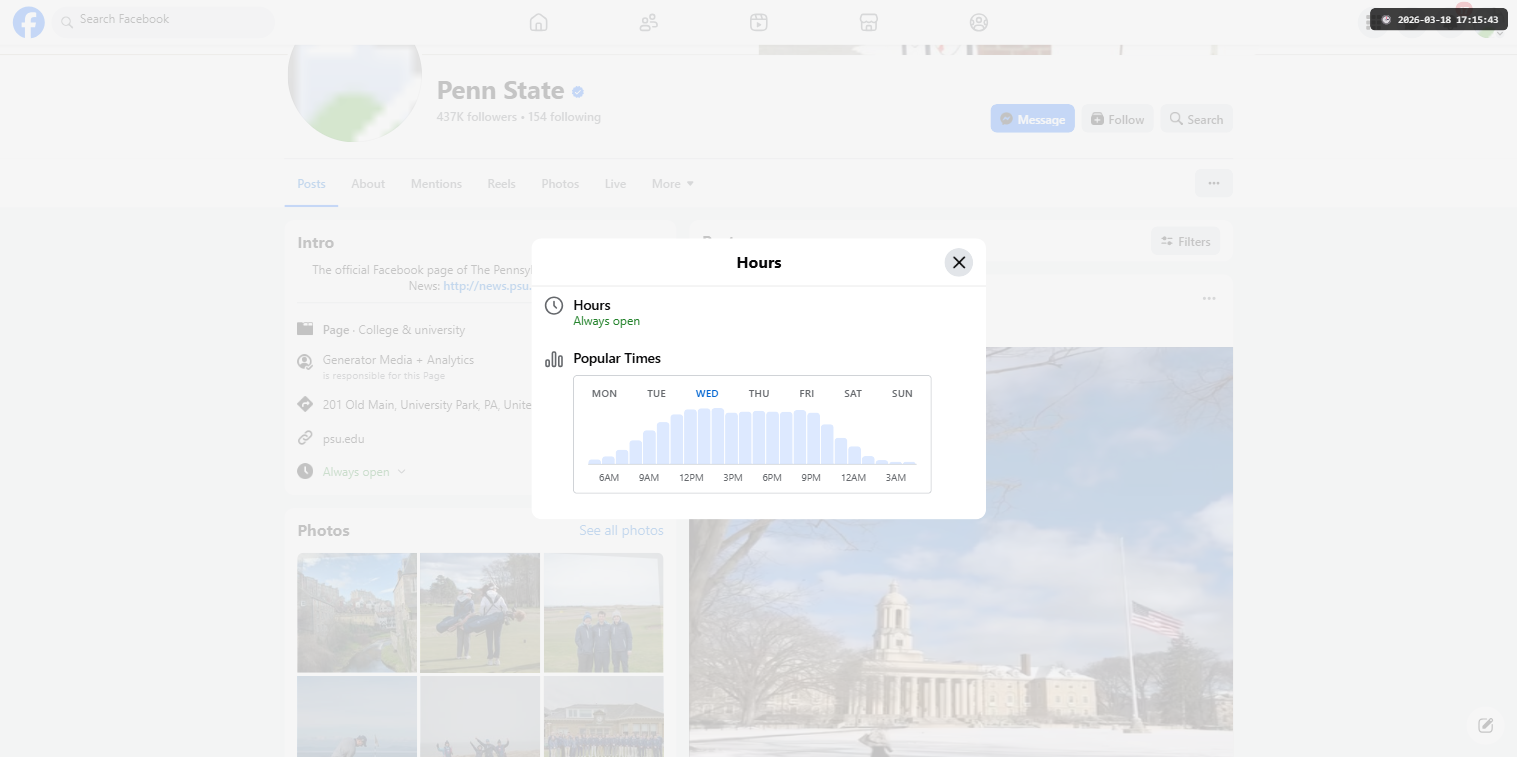Screen dimensions: 1517x757
Task: Select SAT in Popular Times
Action: coord(853,394)
